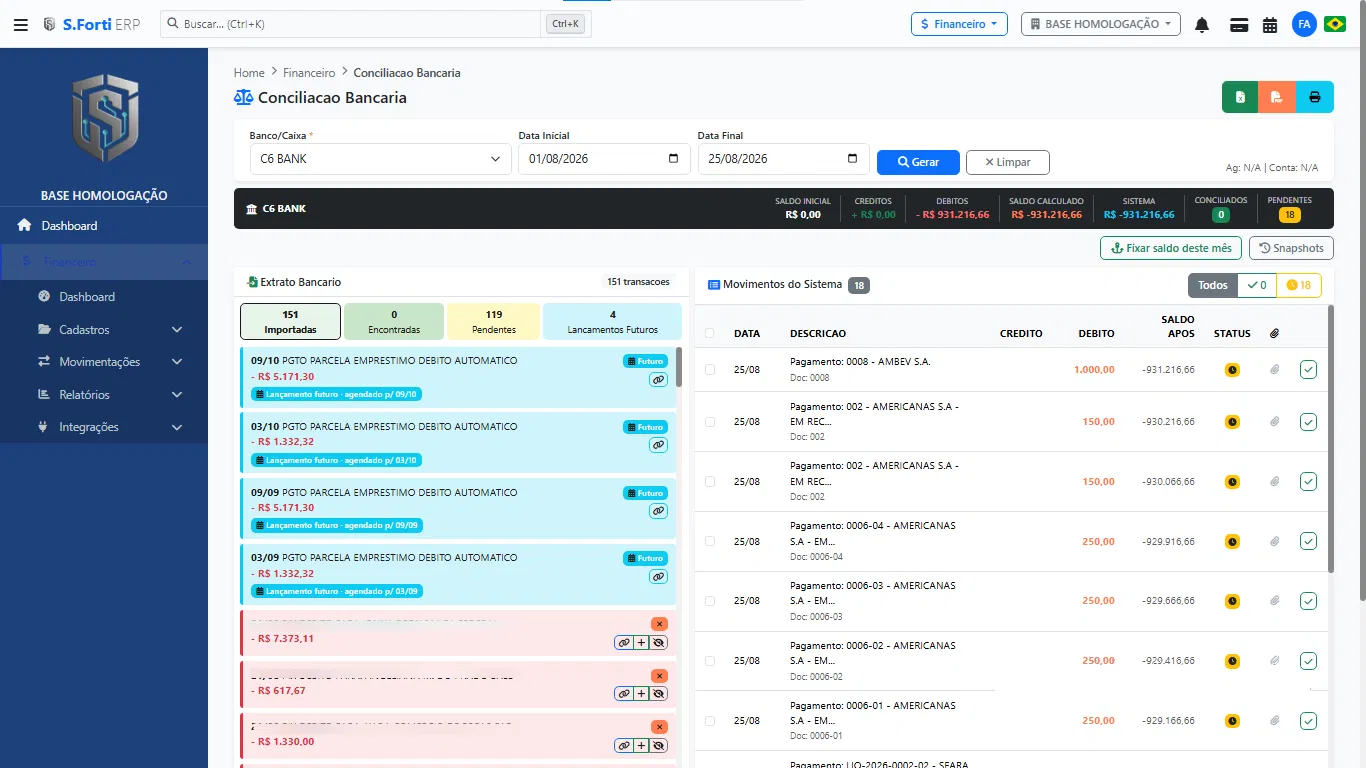Click the Brazil flag language icon

pos(1334,24)
